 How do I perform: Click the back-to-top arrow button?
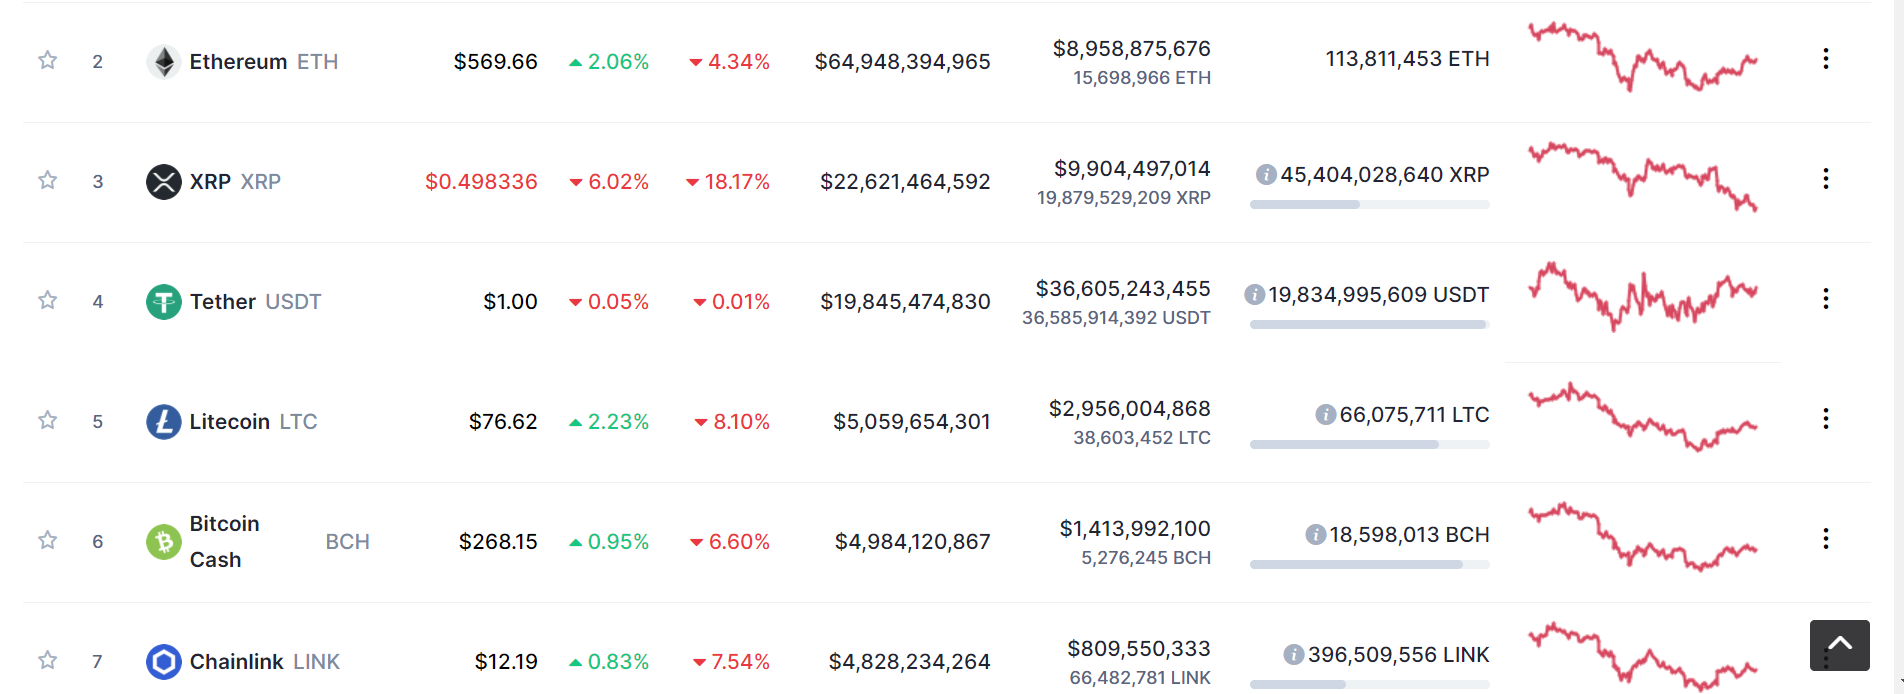(x=1839, y=645)
